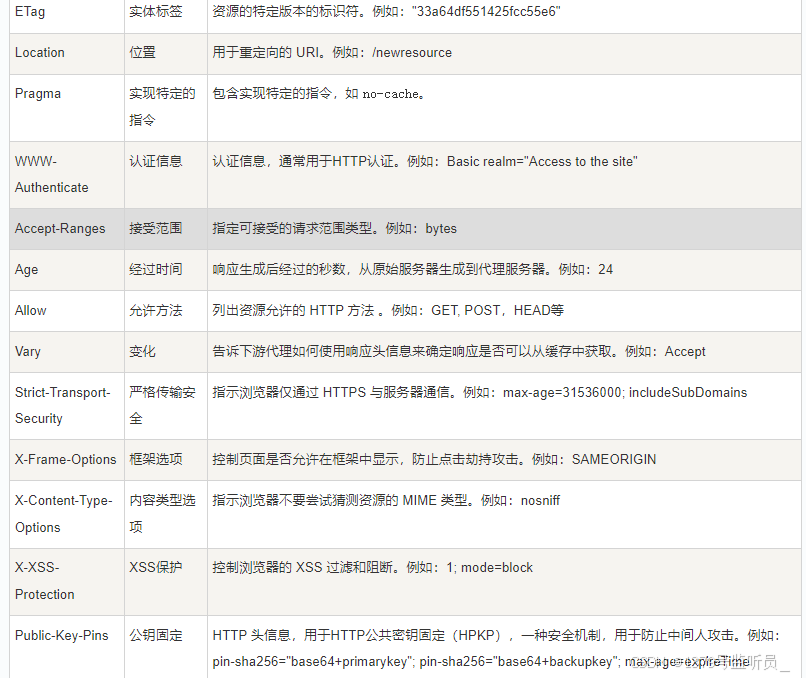The width and height of the screenshot is (806, 678).
Task: Select the Allow header name cell
Action: pyautogui.click(x=67, y=311)
